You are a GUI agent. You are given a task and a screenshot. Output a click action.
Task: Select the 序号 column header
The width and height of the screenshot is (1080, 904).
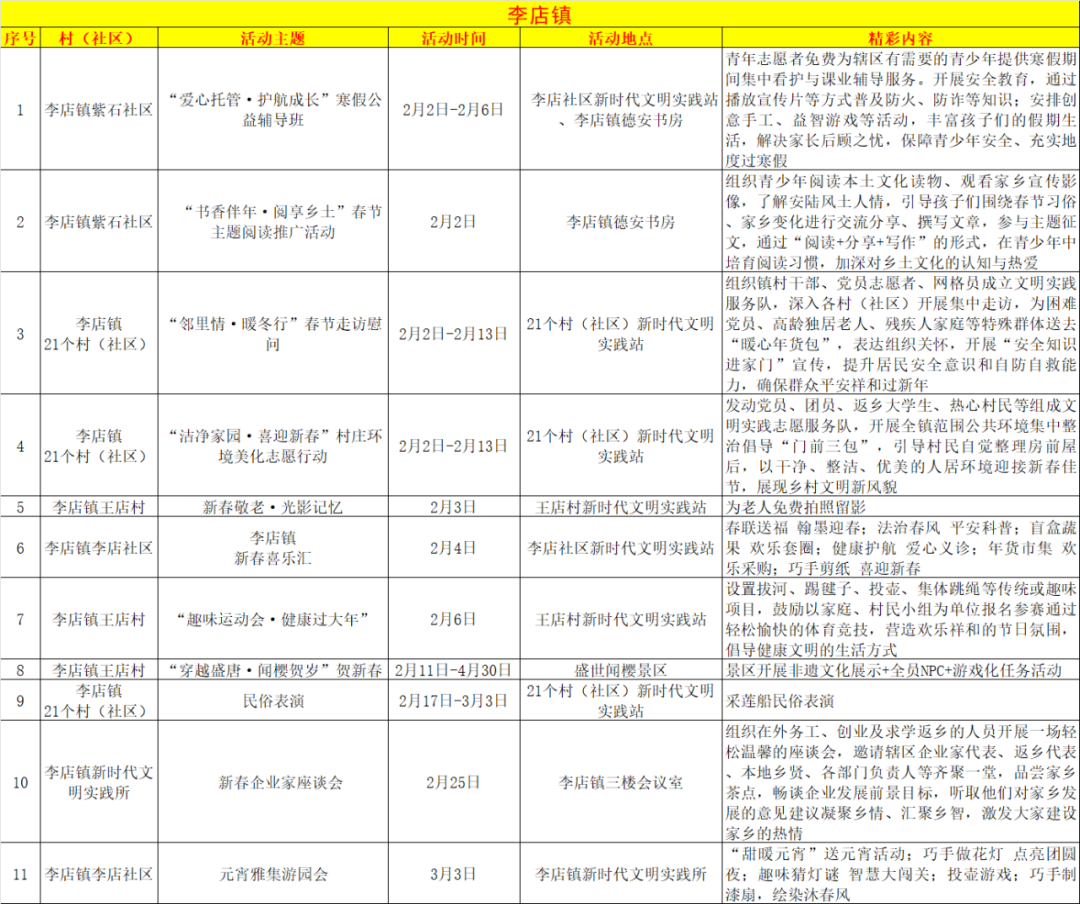pyautogui.click(x=19, y=34)
